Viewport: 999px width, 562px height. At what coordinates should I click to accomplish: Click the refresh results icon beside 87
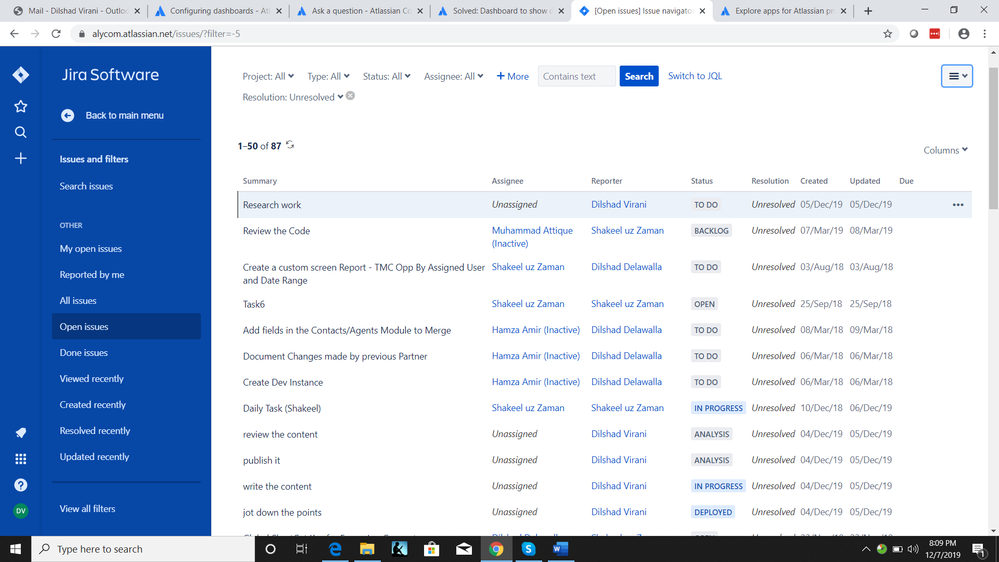coord(290,145)
